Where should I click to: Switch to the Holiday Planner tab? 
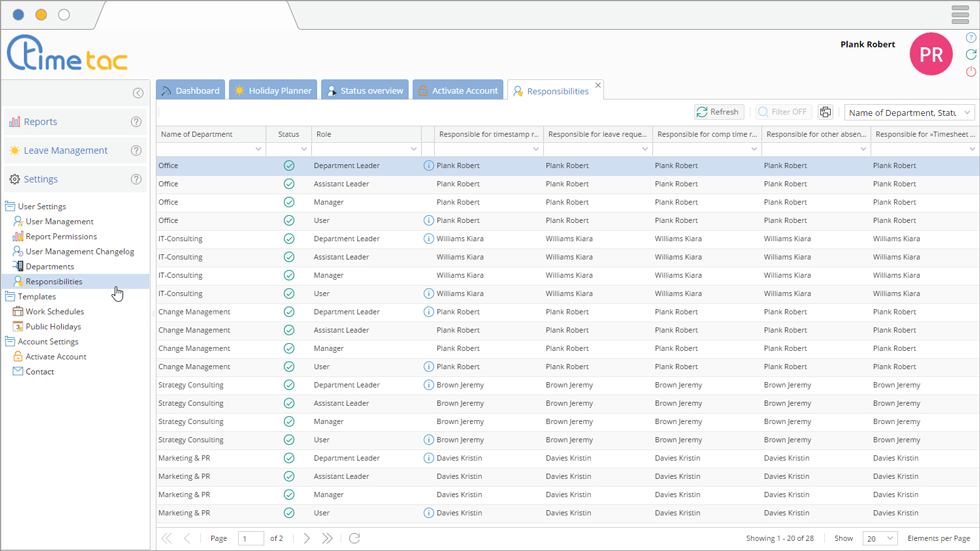coord(273,90)
